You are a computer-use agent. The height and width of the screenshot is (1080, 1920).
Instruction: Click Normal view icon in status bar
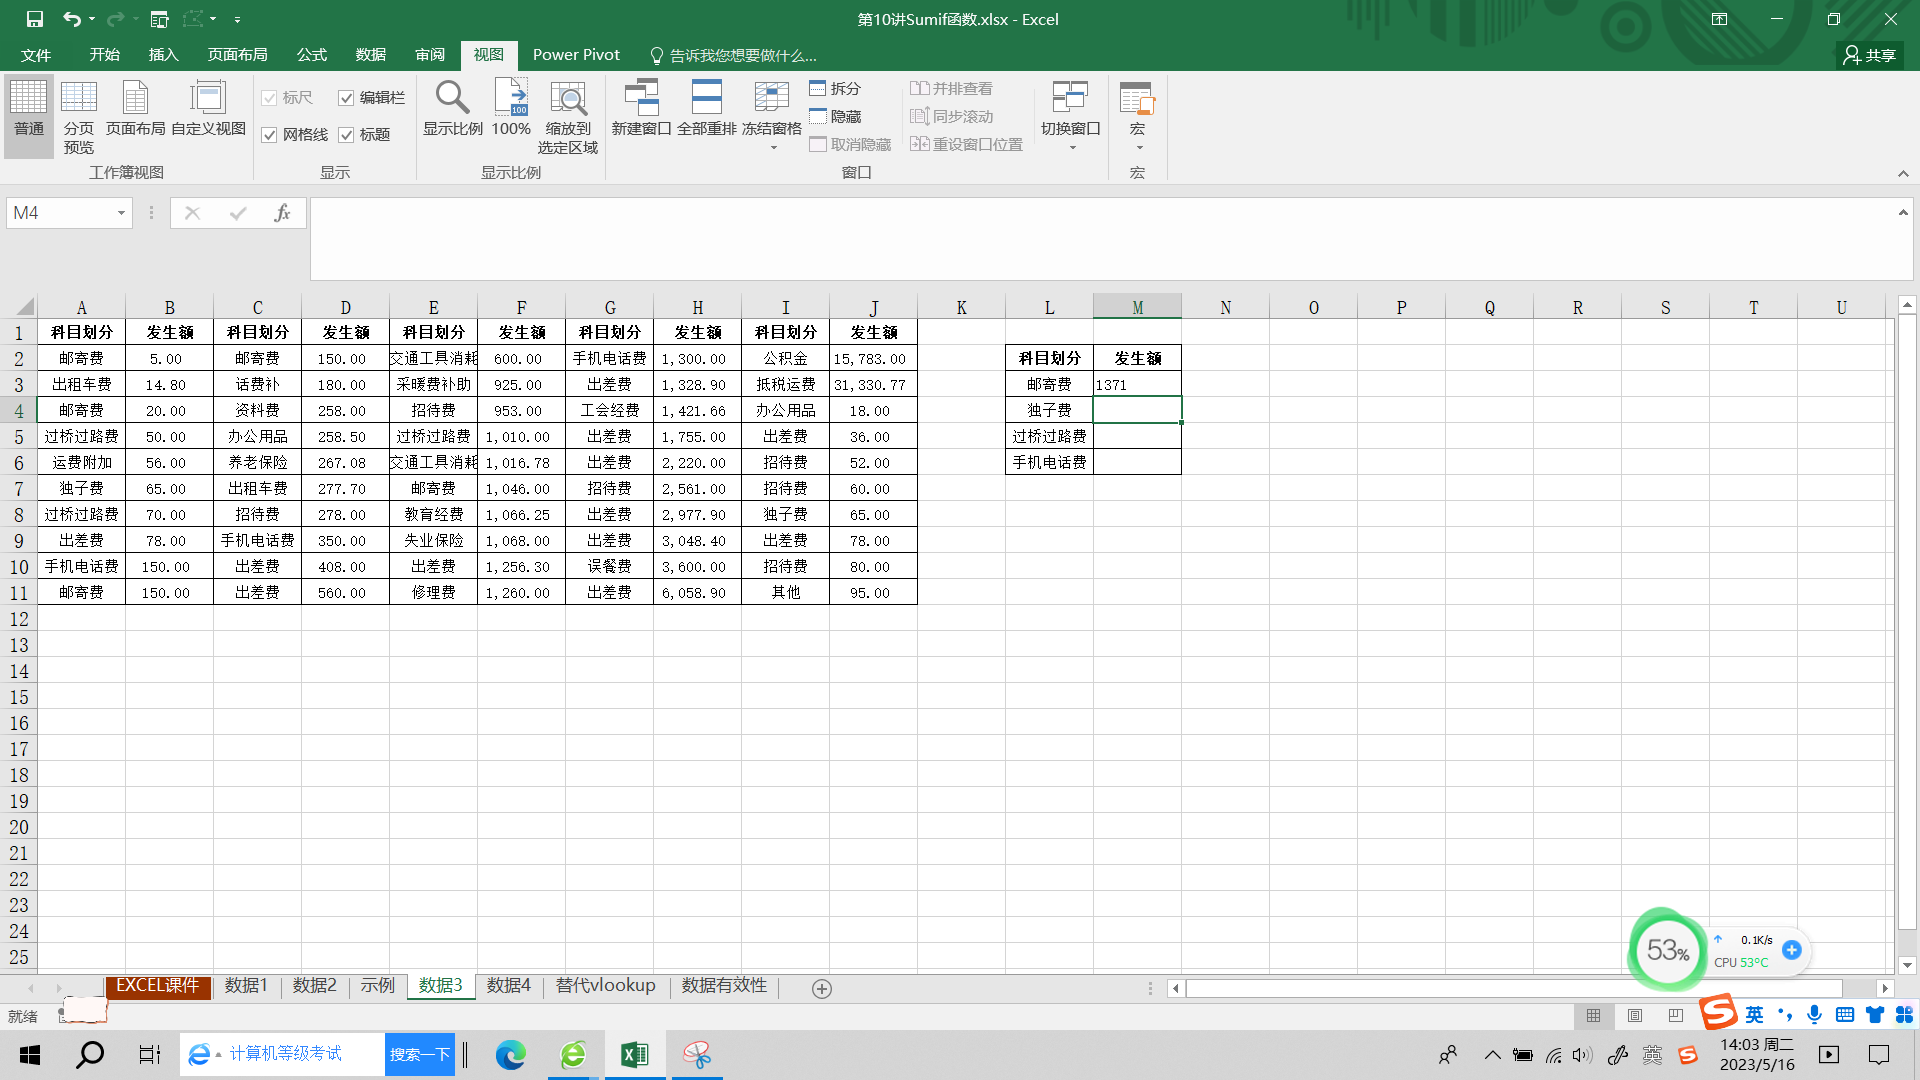(x=1594, y=1016)
